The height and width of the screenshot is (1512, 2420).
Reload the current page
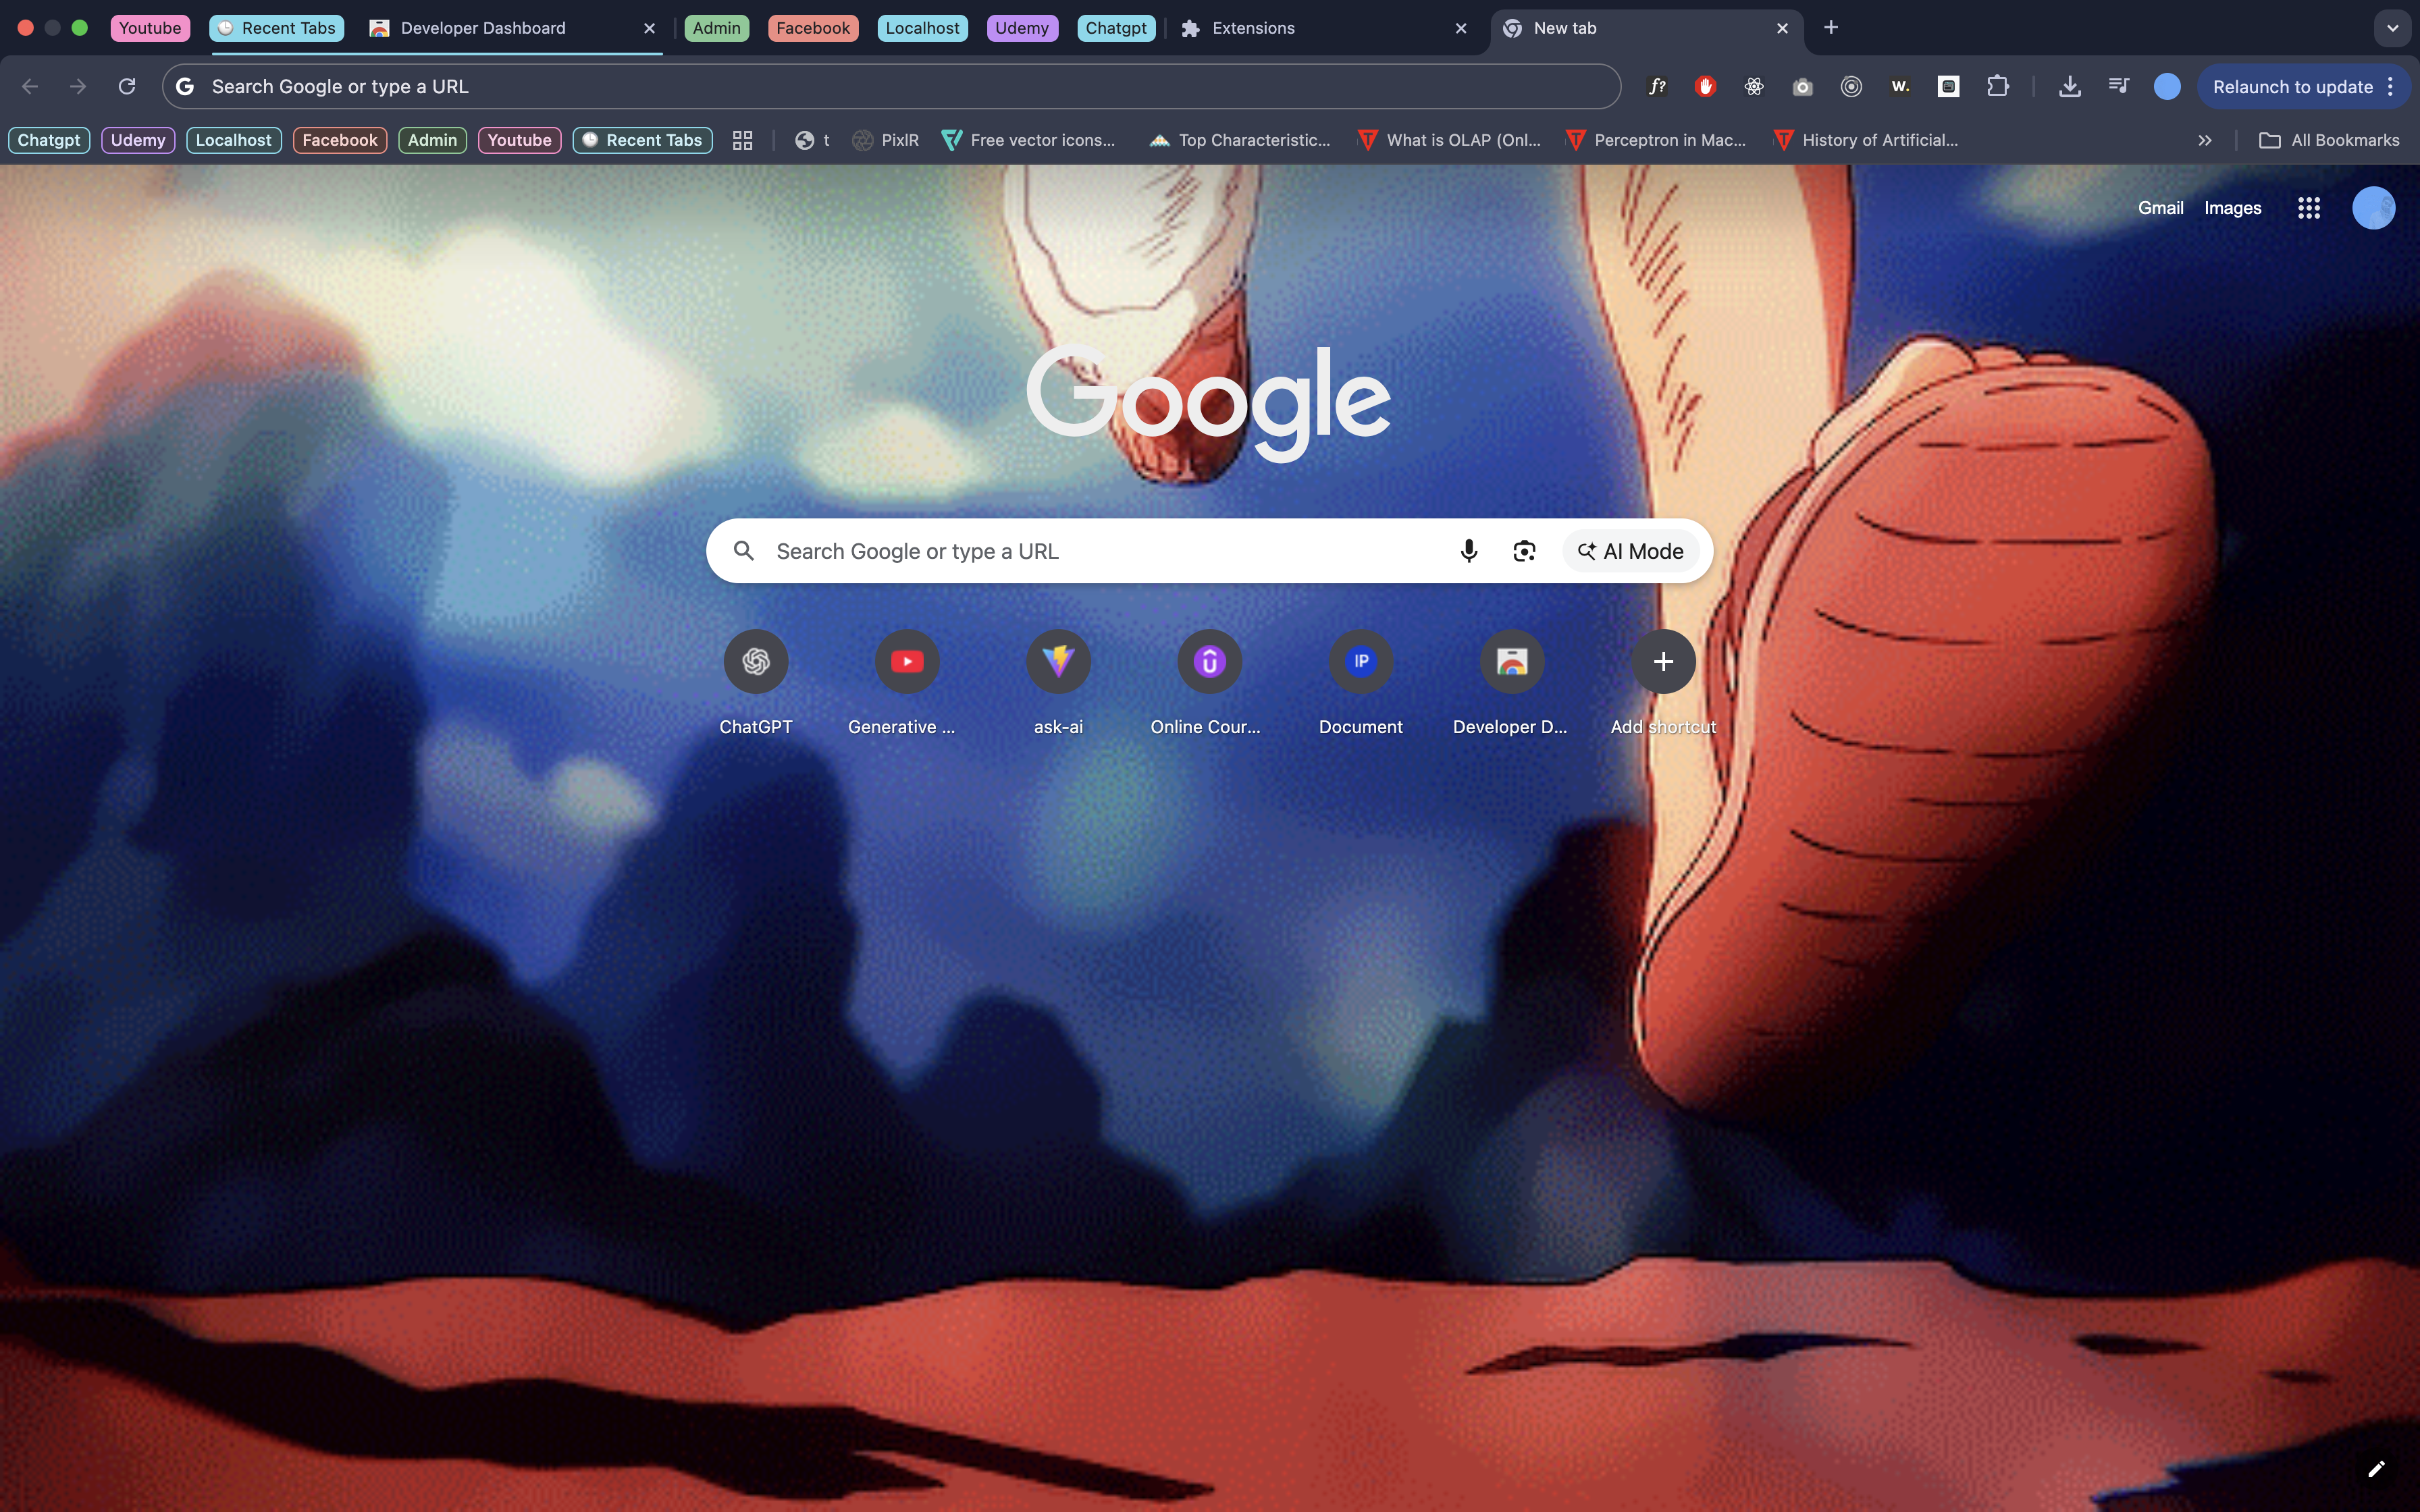[x=127, y=86]
